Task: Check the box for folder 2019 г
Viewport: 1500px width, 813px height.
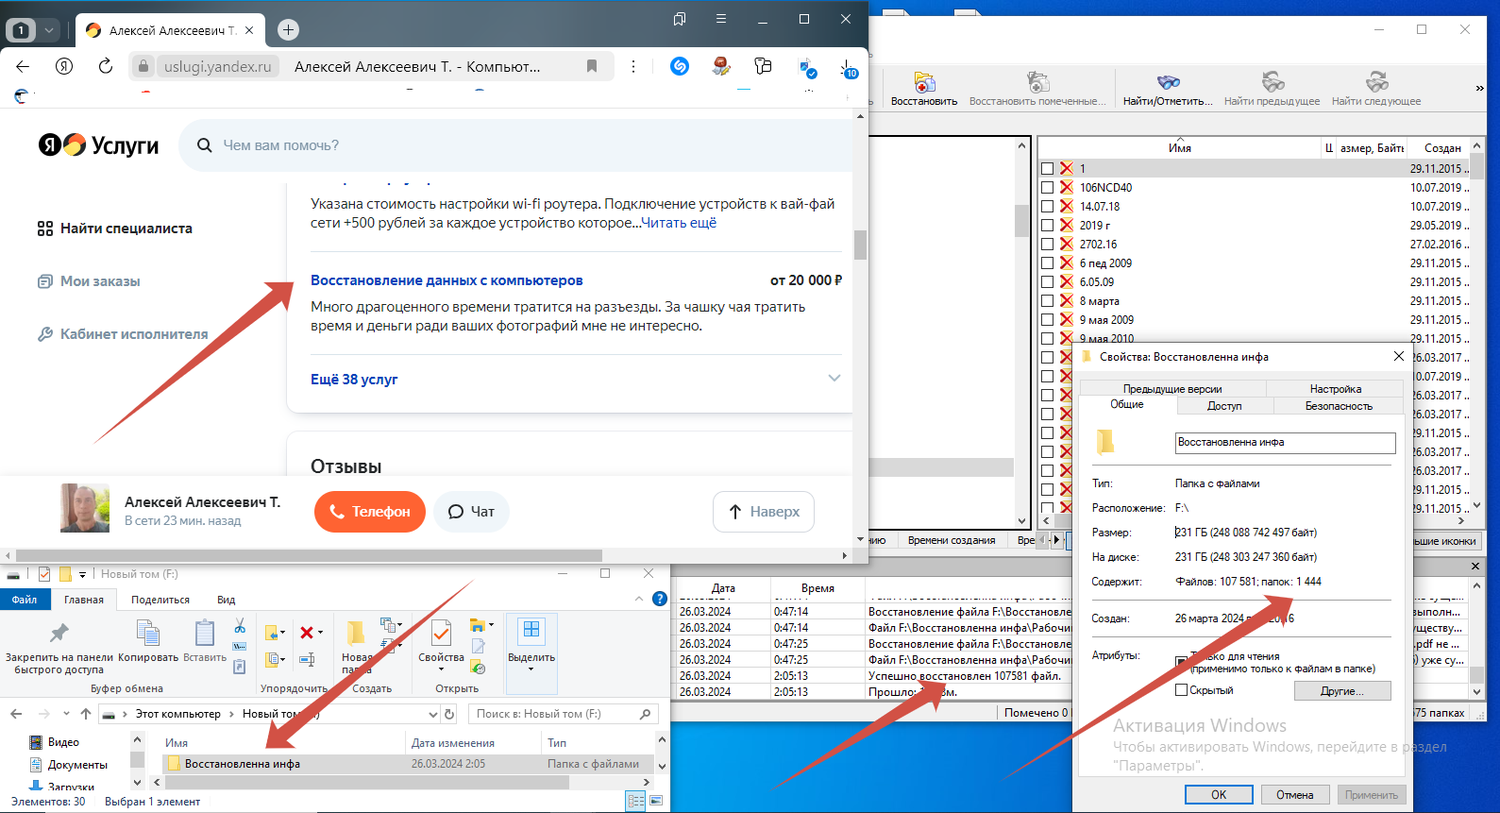Action: tap(1047, 225)
